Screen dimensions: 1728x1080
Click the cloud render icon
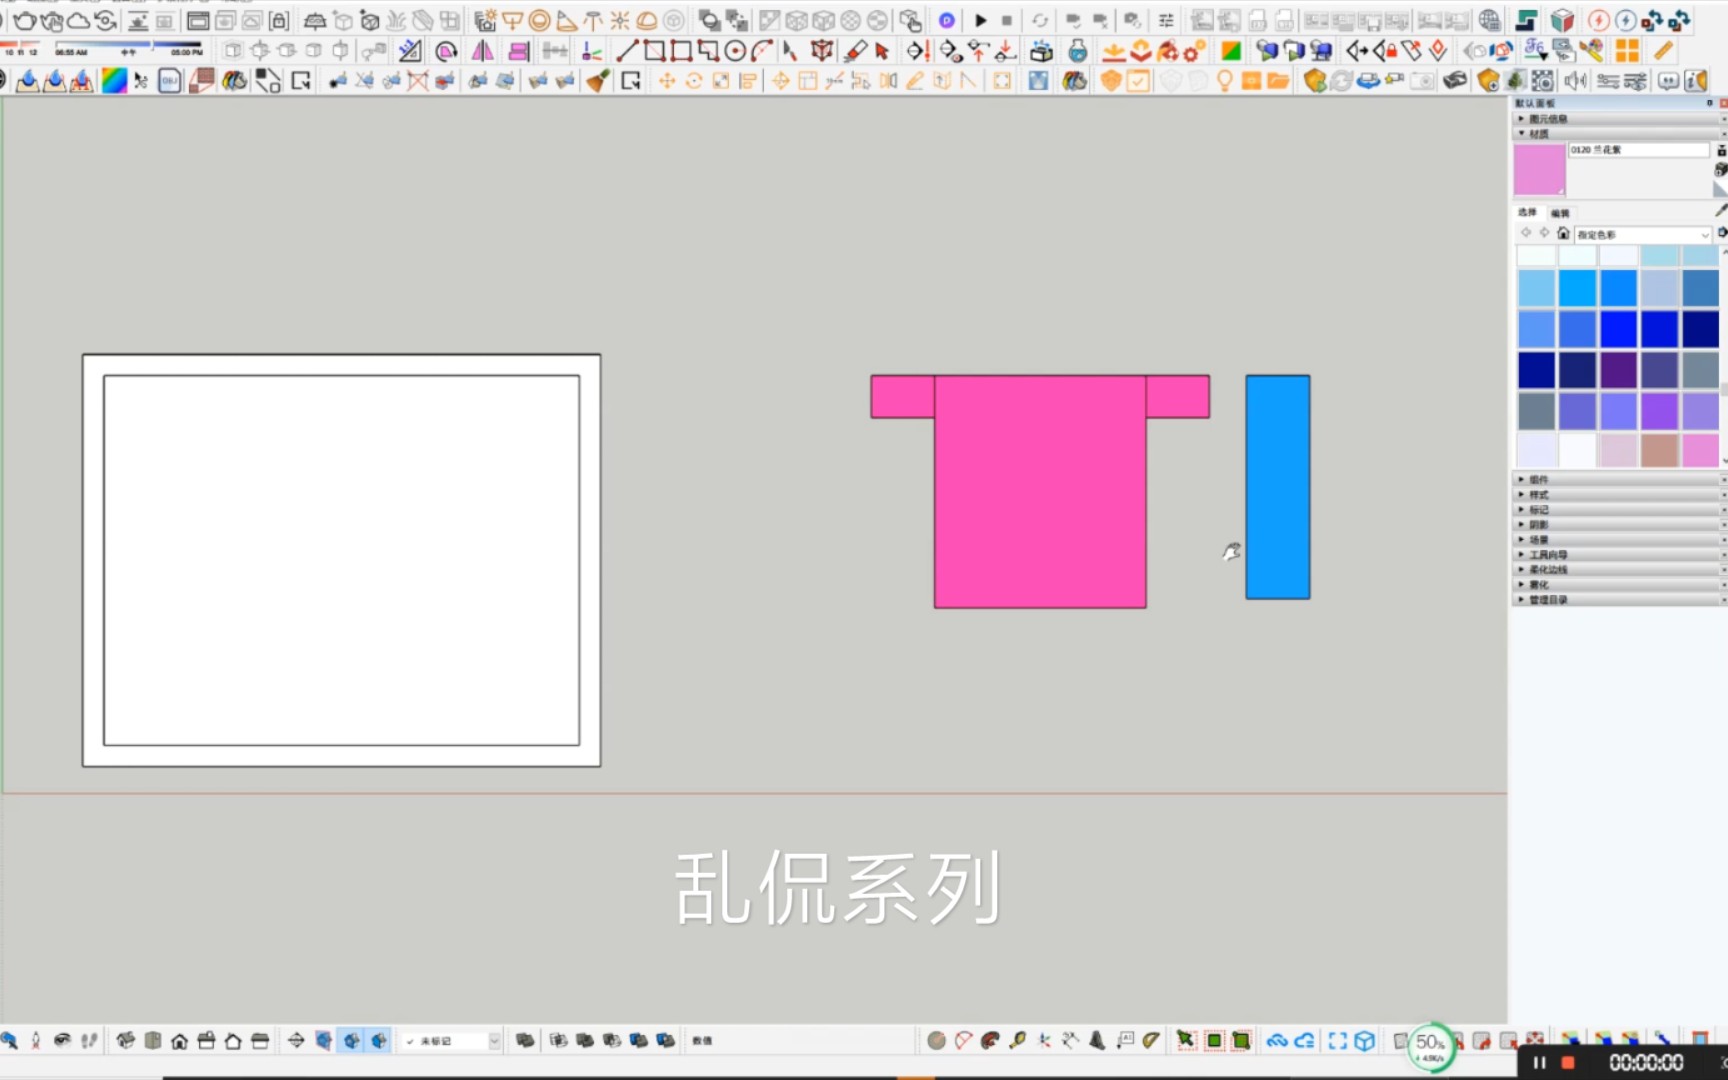[78, 21]
